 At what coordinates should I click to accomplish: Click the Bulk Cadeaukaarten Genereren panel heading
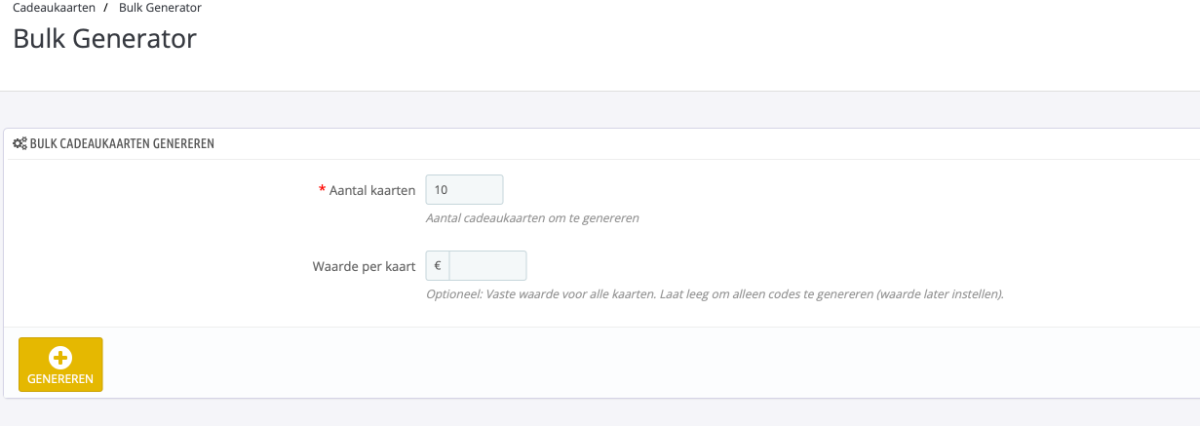[122, 144]
